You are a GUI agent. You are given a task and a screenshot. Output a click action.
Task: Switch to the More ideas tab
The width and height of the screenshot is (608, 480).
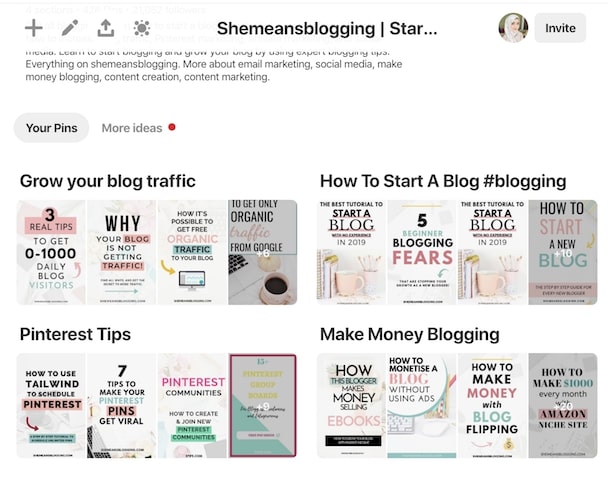coord(132,128)
